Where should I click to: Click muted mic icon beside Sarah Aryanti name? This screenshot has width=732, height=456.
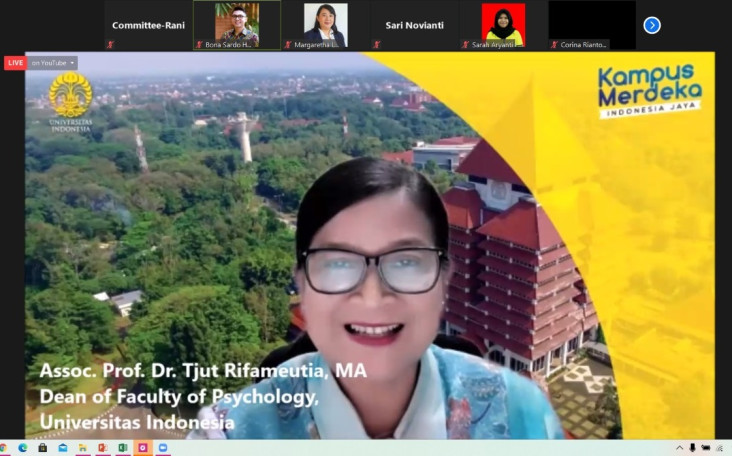(465, 45)
